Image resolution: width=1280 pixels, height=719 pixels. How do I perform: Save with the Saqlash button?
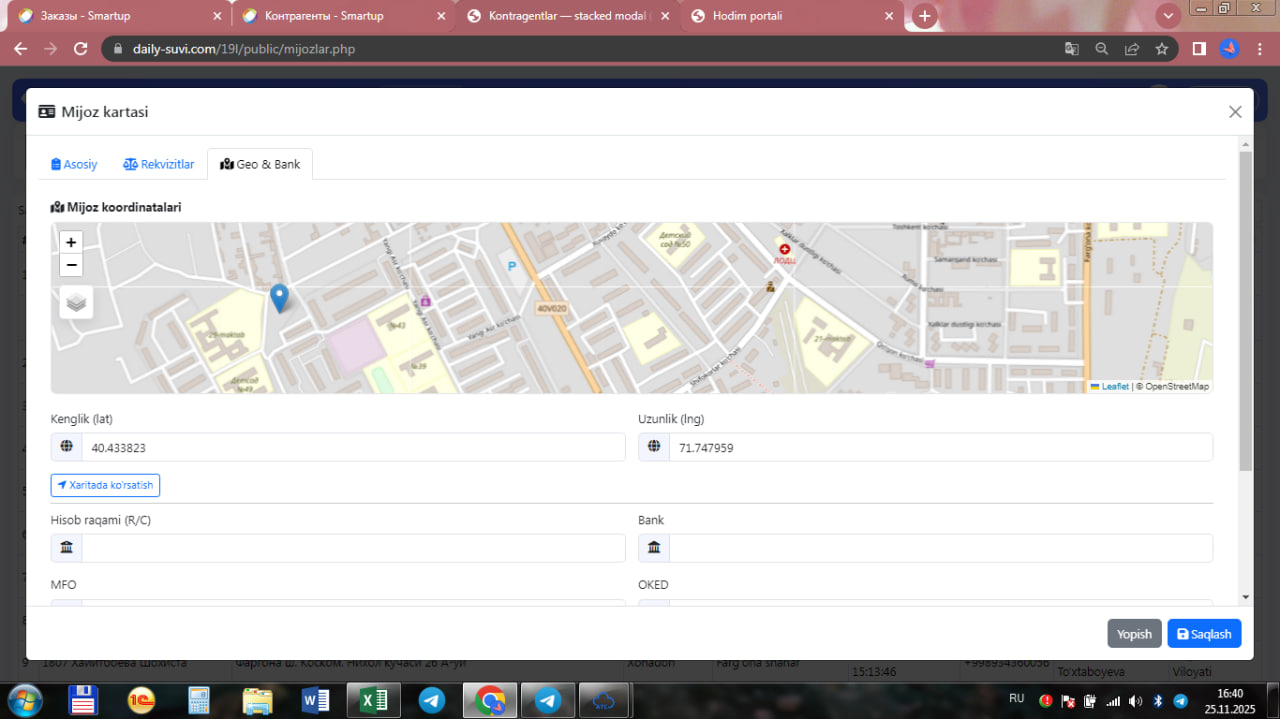coord(1204,634)
